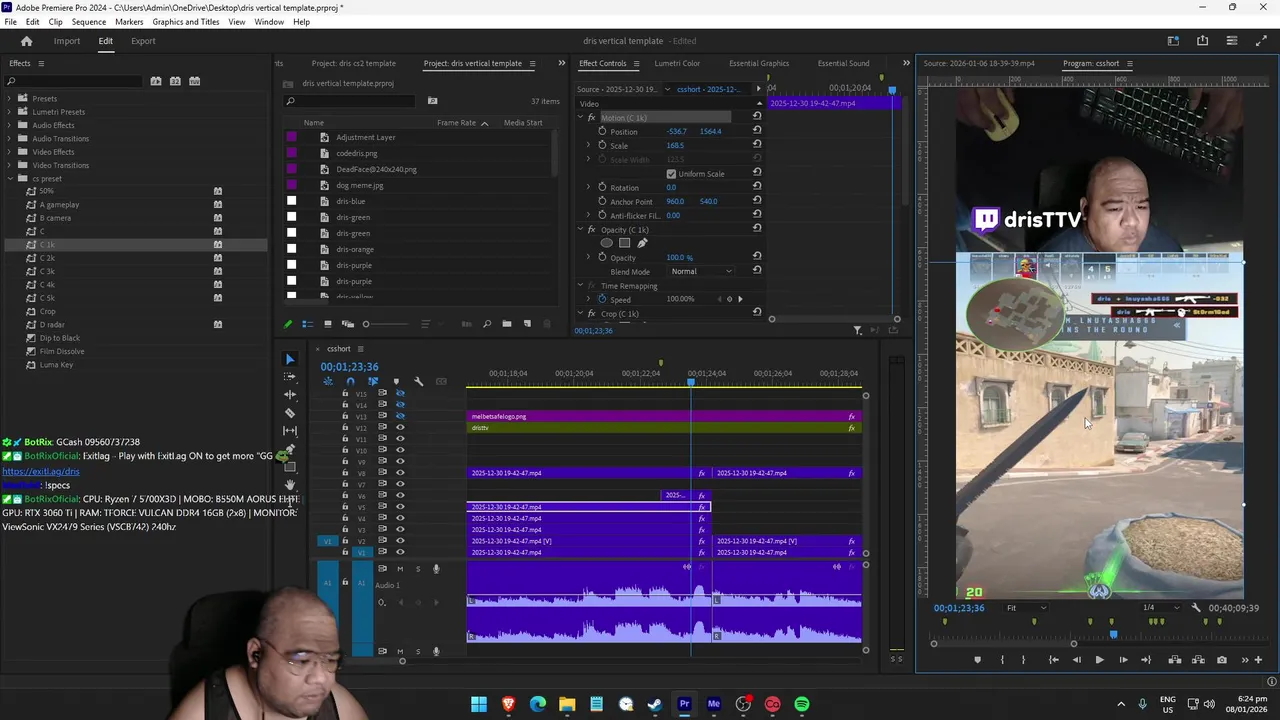Click the Extract button in Program monitor
The image size is (1280, 720).
tap(1198, 660)
